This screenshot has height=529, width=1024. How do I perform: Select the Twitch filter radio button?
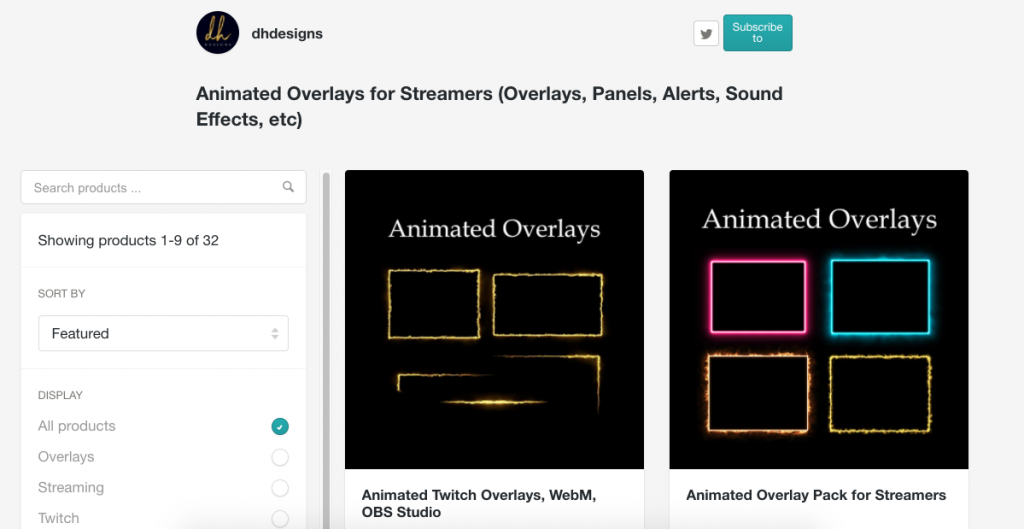[280, 519]
